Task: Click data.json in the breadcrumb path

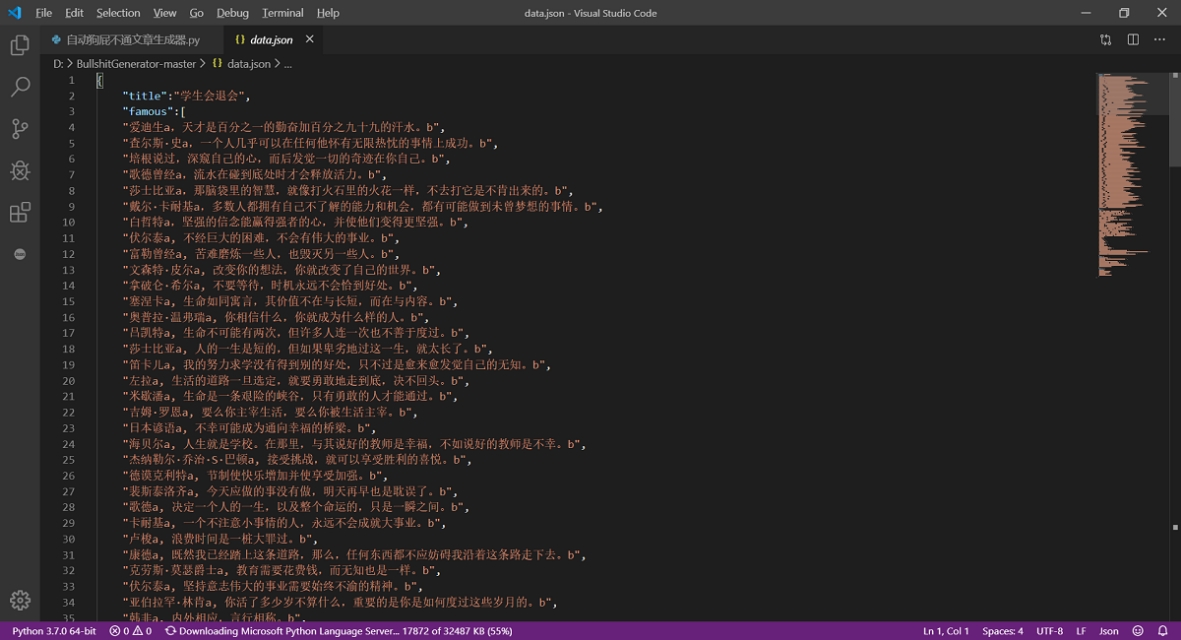Action: [249, 64]
